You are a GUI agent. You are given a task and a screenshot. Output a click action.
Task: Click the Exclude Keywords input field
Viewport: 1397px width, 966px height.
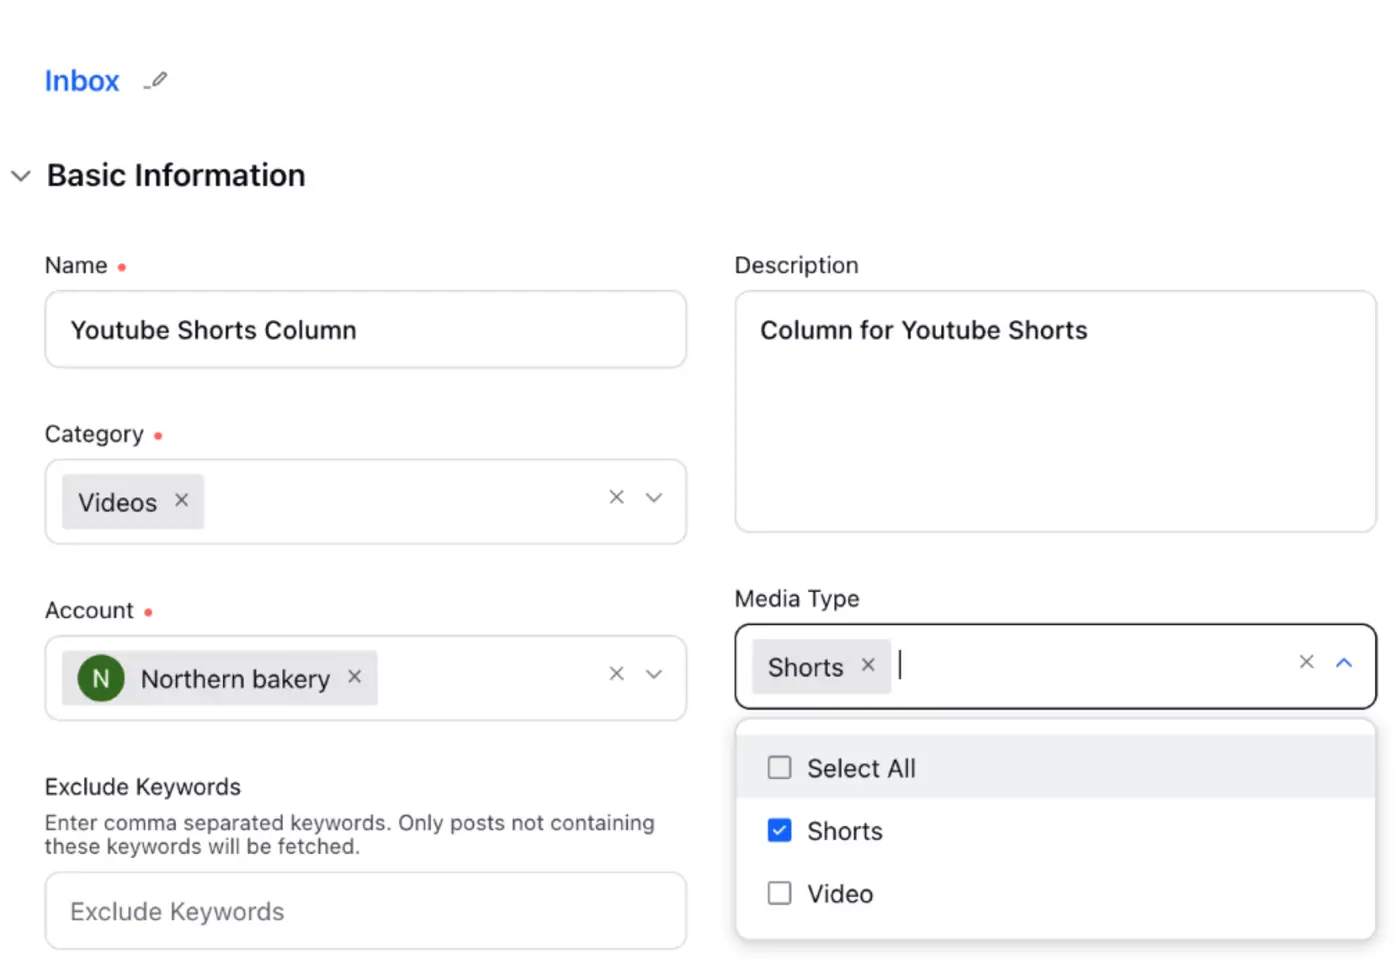(365, 911)
